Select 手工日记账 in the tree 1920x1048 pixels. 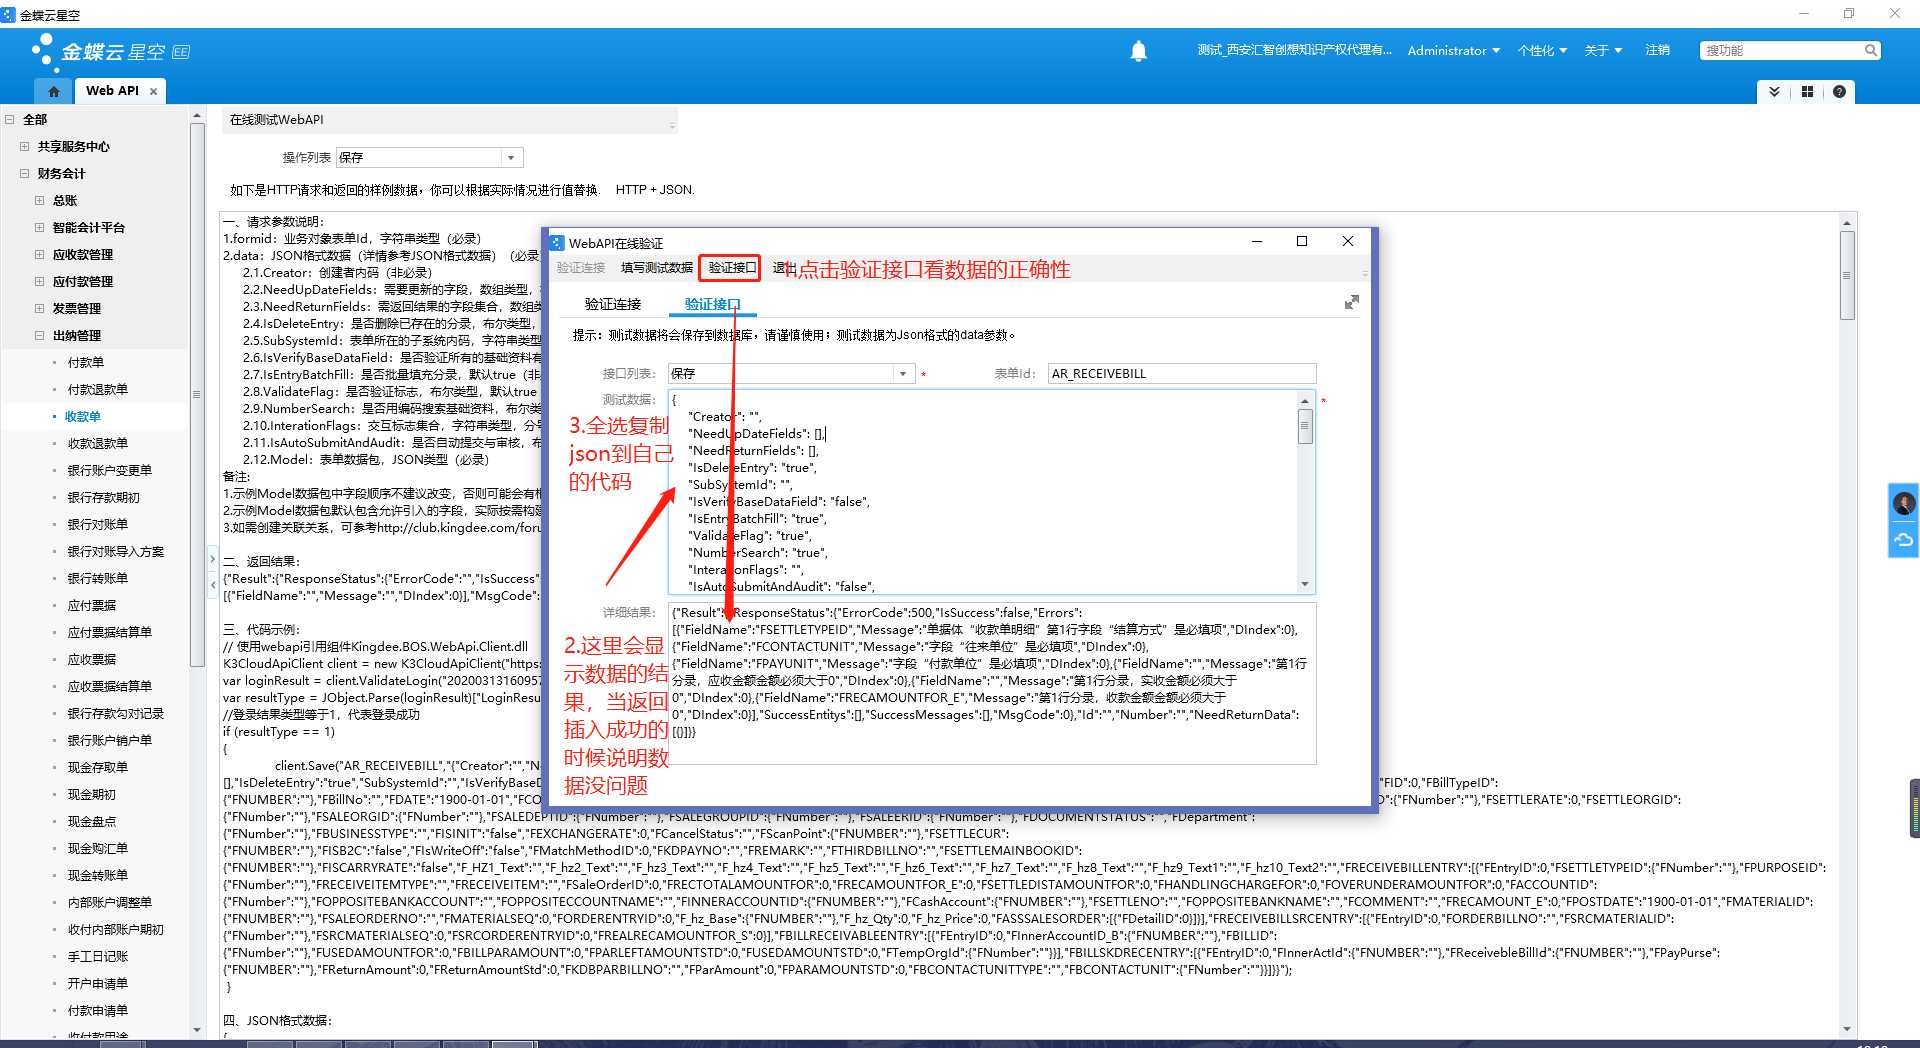tap(98, 956)
